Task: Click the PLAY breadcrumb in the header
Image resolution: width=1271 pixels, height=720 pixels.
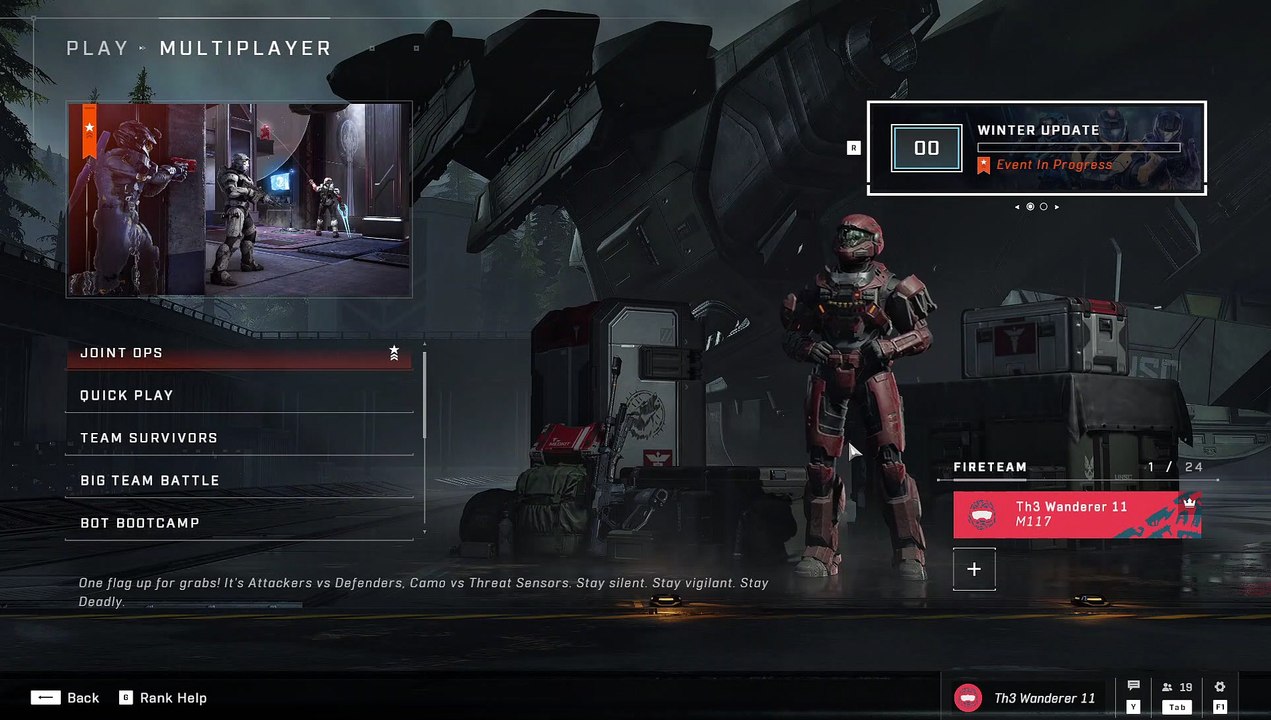Action: [x=97, y=48]
